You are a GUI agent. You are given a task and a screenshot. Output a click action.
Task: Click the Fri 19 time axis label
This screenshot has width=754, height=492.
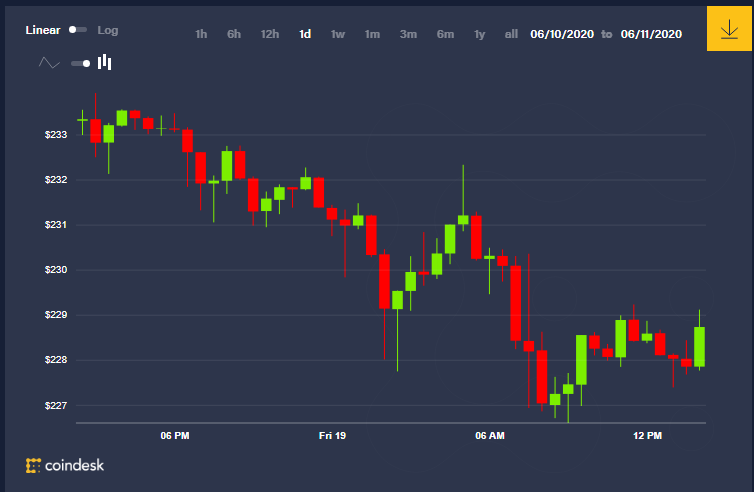coord(332,436)
